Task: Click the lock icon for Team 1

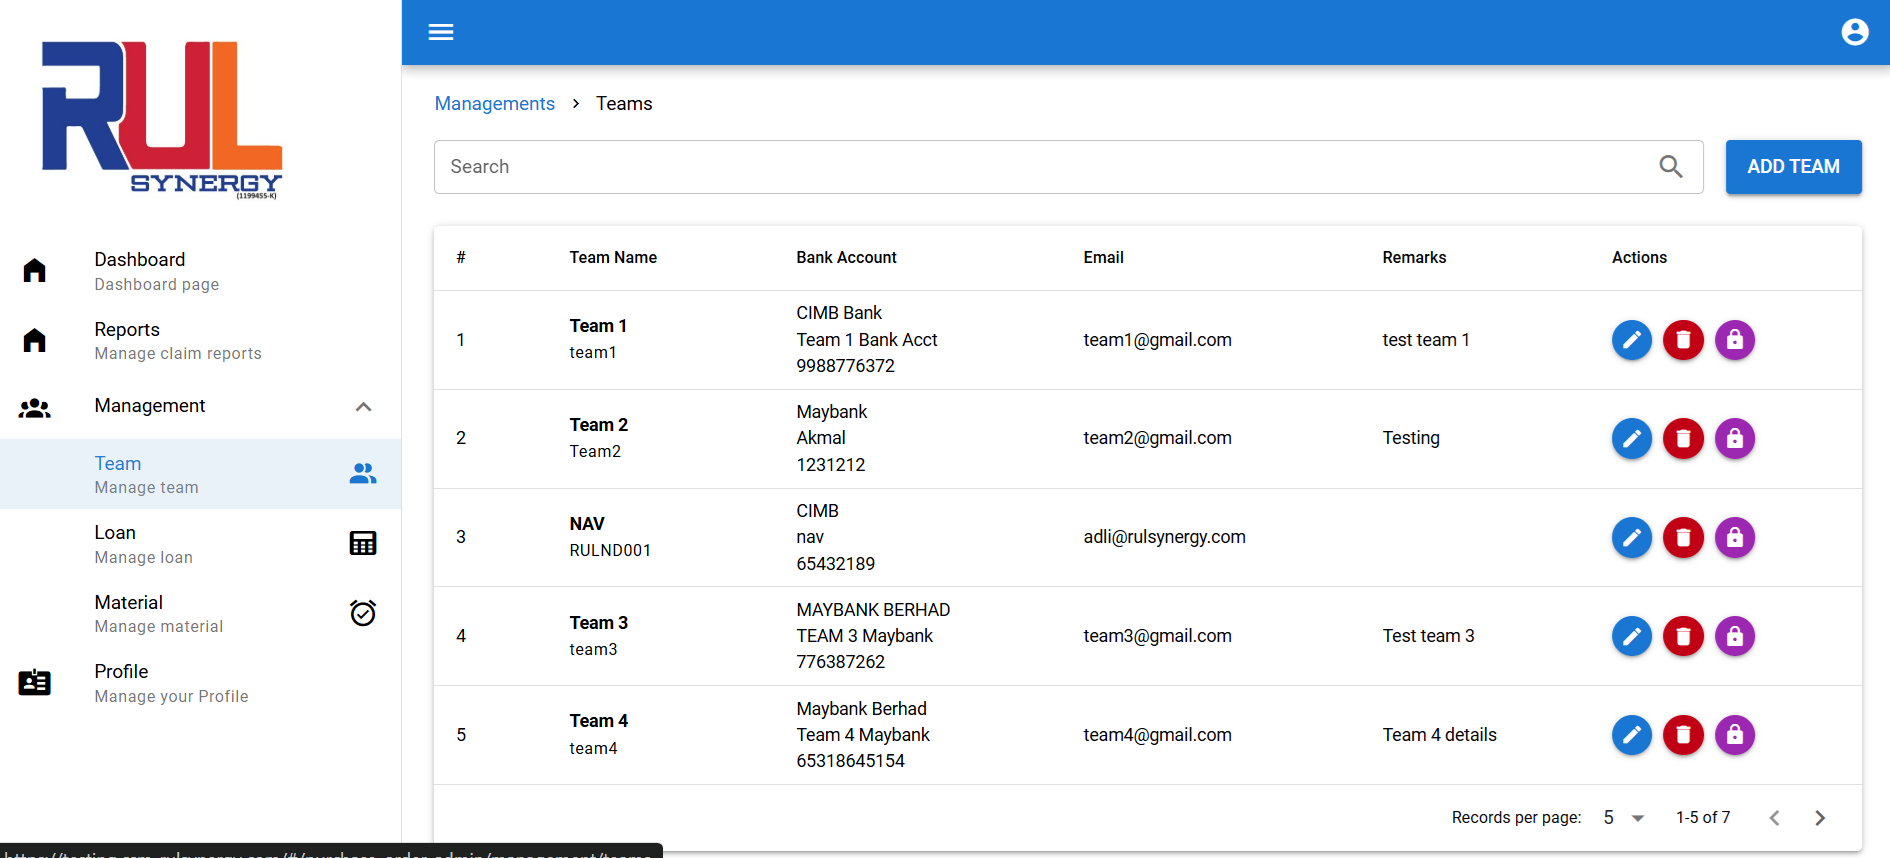Action: tap(1735, 340)
